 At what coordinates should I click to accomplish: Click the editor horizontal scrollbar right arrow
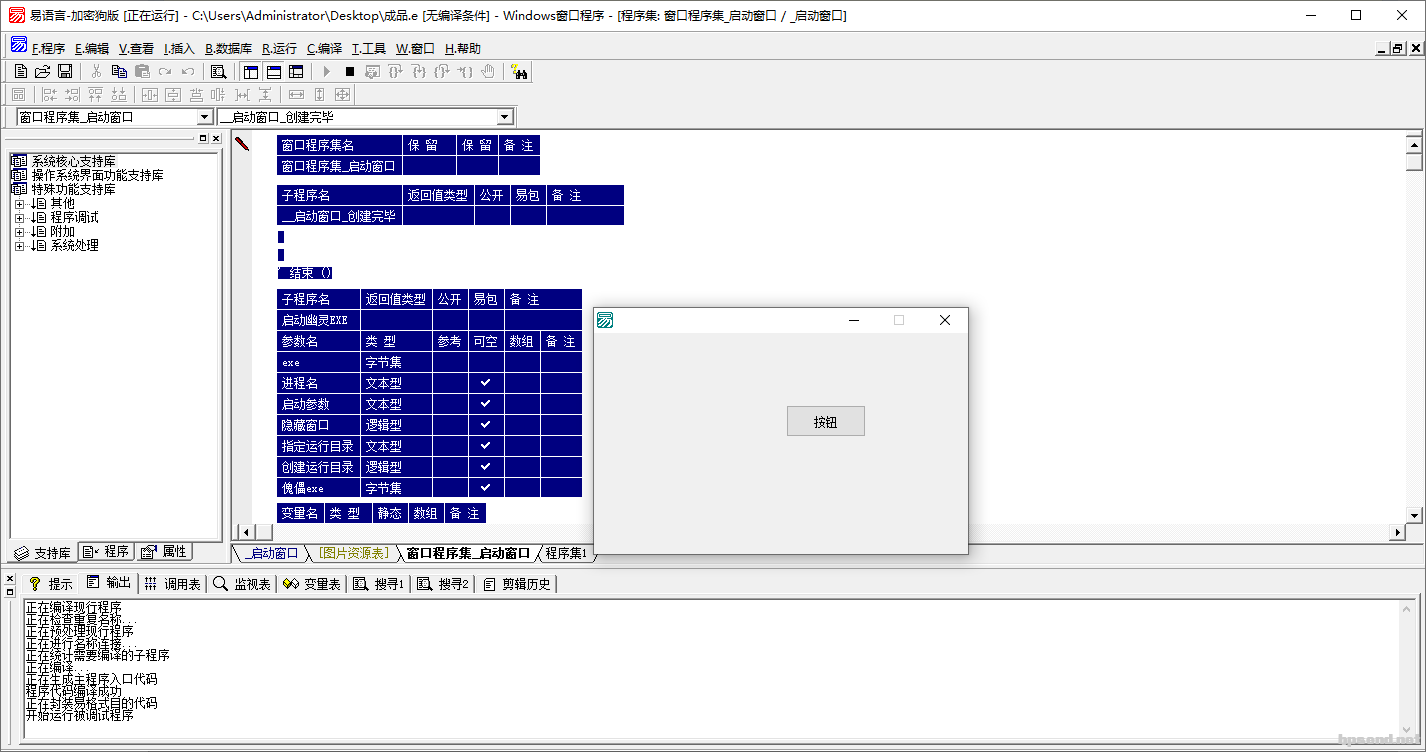click(1397, 532)
